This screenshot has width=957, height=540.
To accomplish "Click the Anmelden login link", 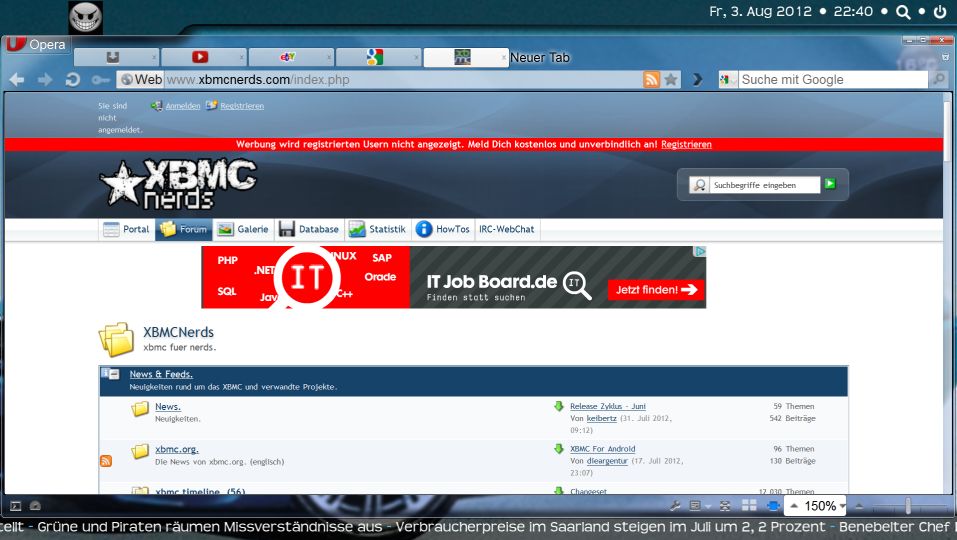I will tap(182, 106).
